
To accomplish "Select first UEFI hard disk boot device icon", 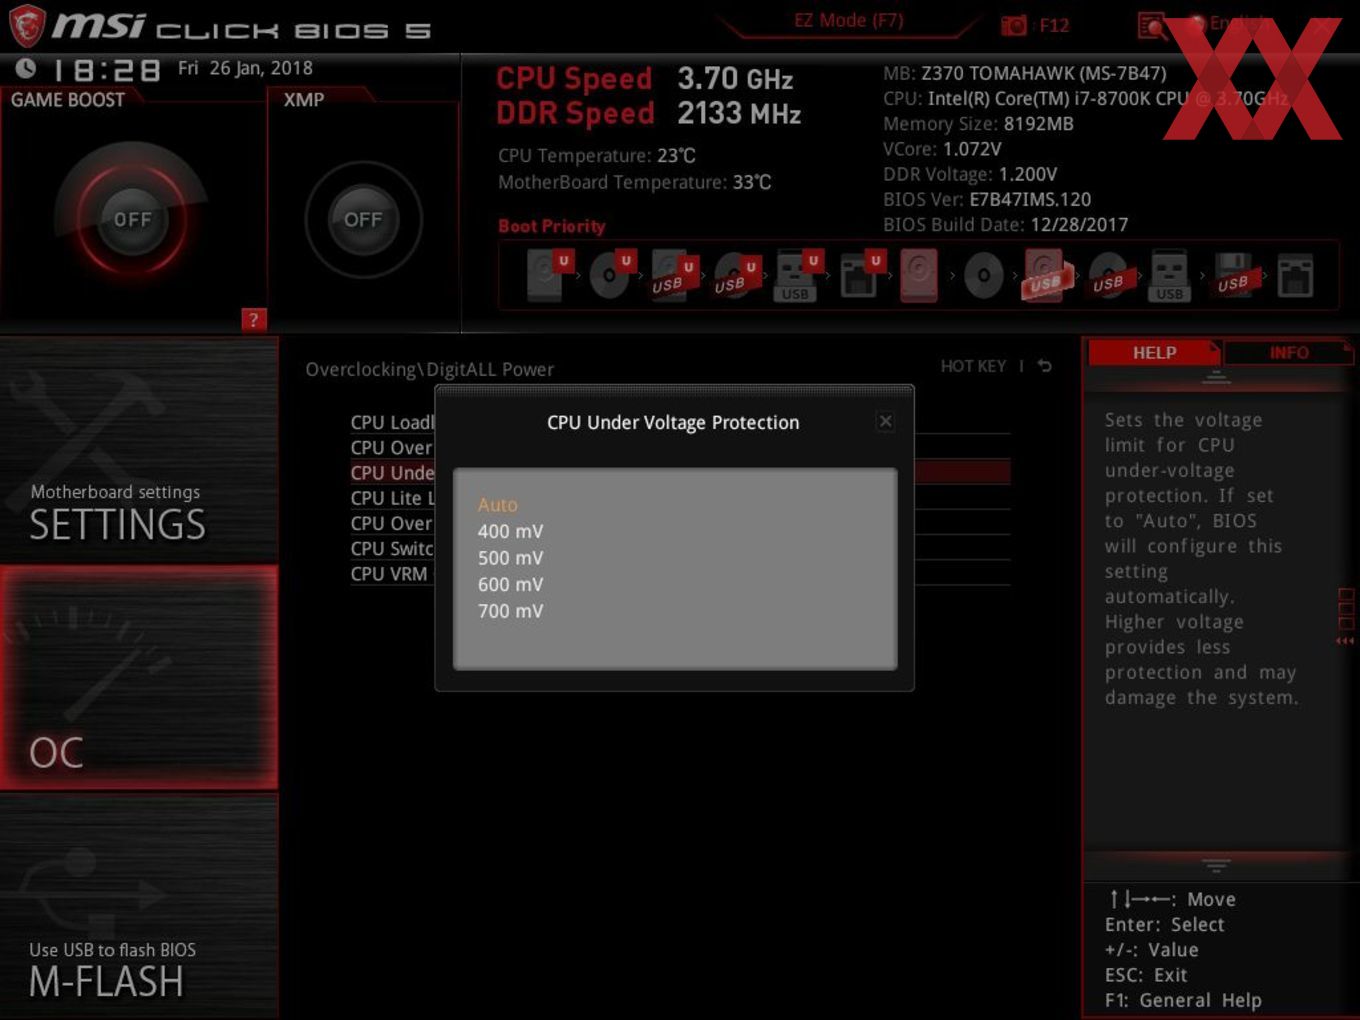I will (548, 275).
